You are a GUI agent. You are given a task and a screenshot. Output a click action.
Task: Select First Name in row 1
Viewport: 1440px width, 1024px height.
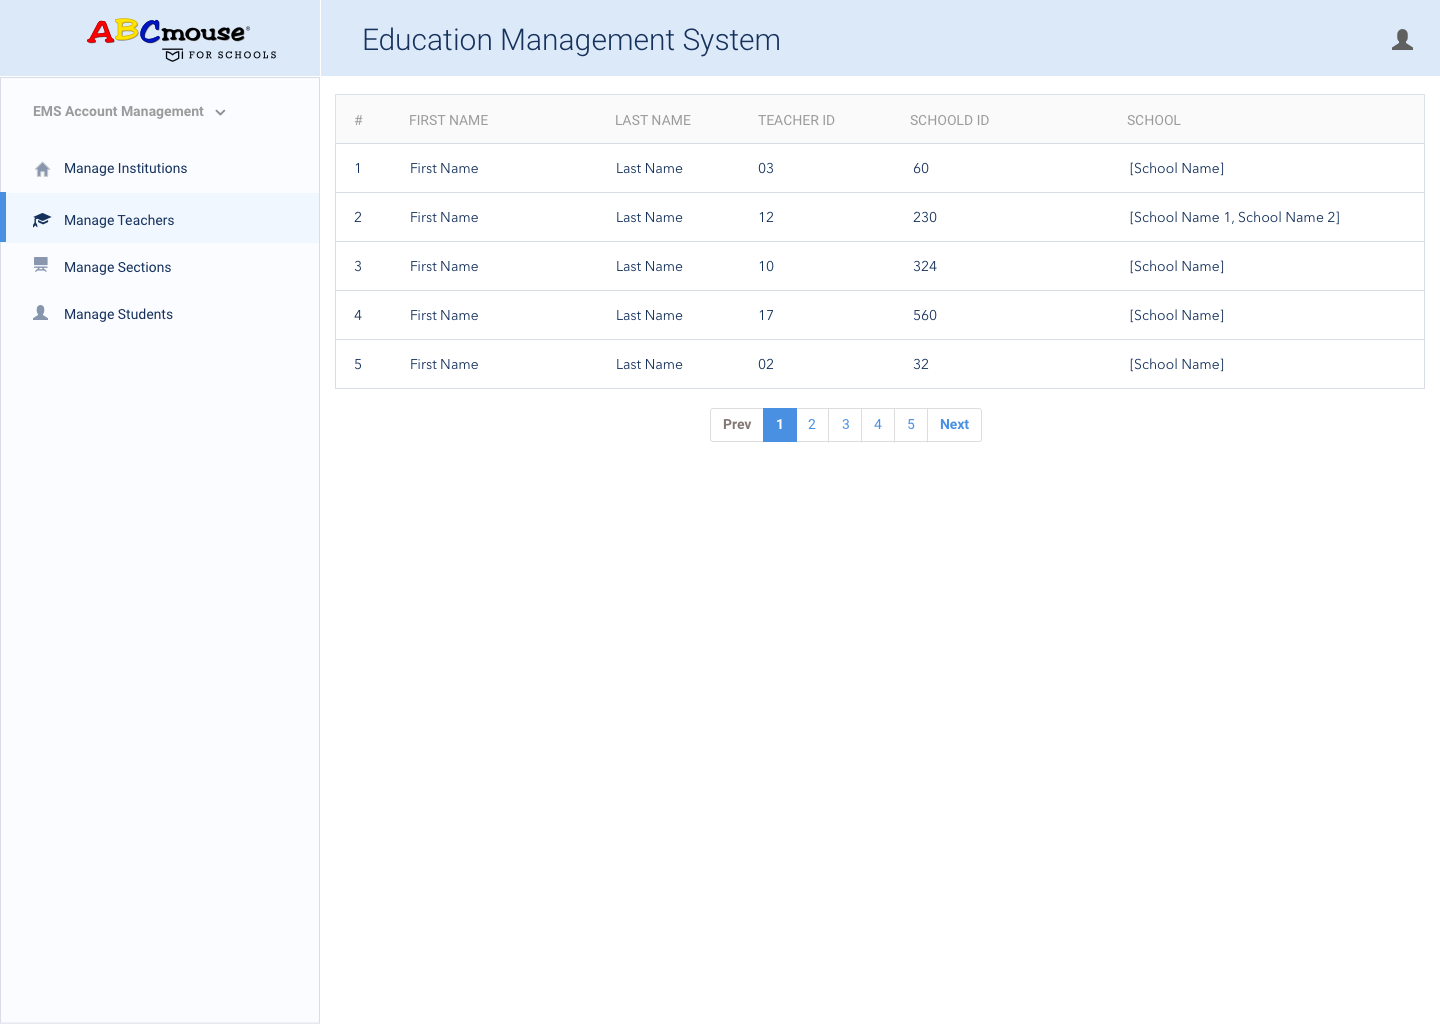coord(444,168)
